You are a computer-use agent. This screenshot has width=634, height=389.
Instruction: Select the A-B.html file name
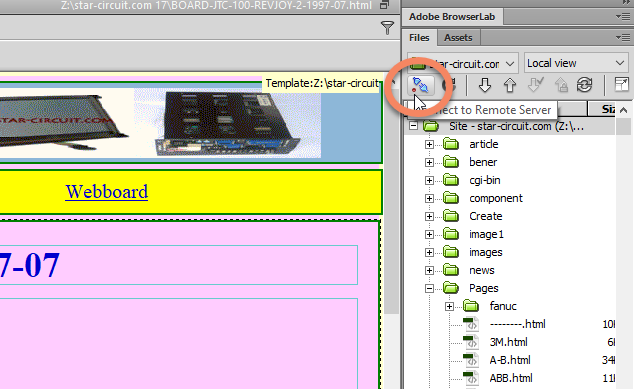pyautogui.click(x=510, y=360)
